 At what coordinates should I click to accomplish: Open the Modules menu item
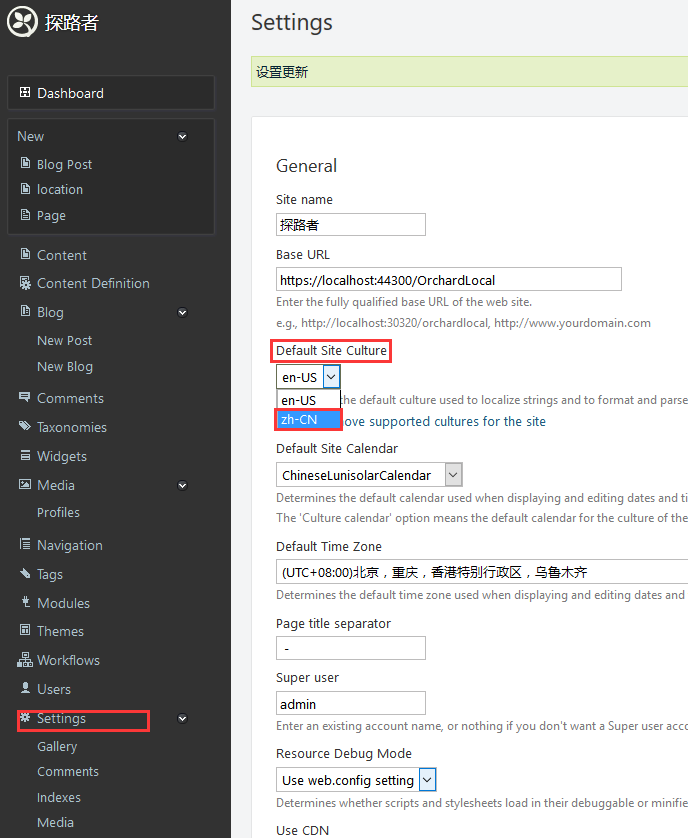[63, 603]
